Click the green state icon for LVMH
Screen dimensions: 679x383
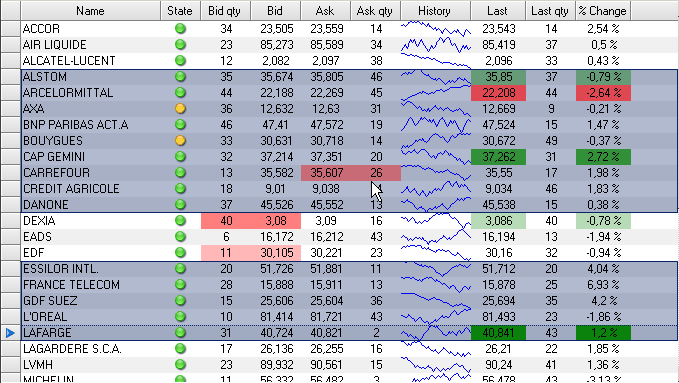(180, 365)
